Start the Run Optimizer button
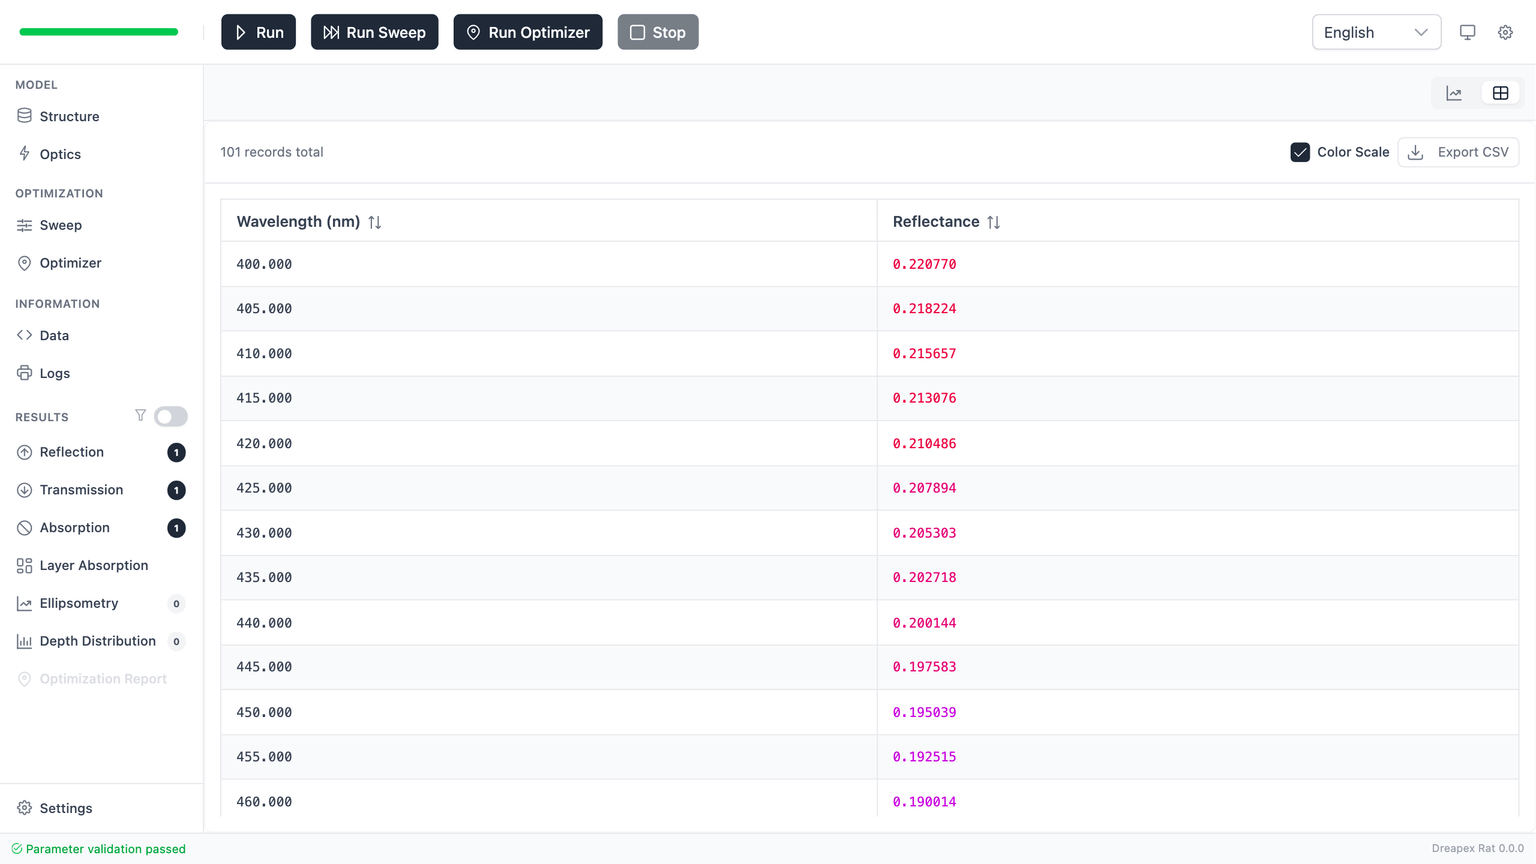Viewport: 1536px width, 864px height. (527, 32)
